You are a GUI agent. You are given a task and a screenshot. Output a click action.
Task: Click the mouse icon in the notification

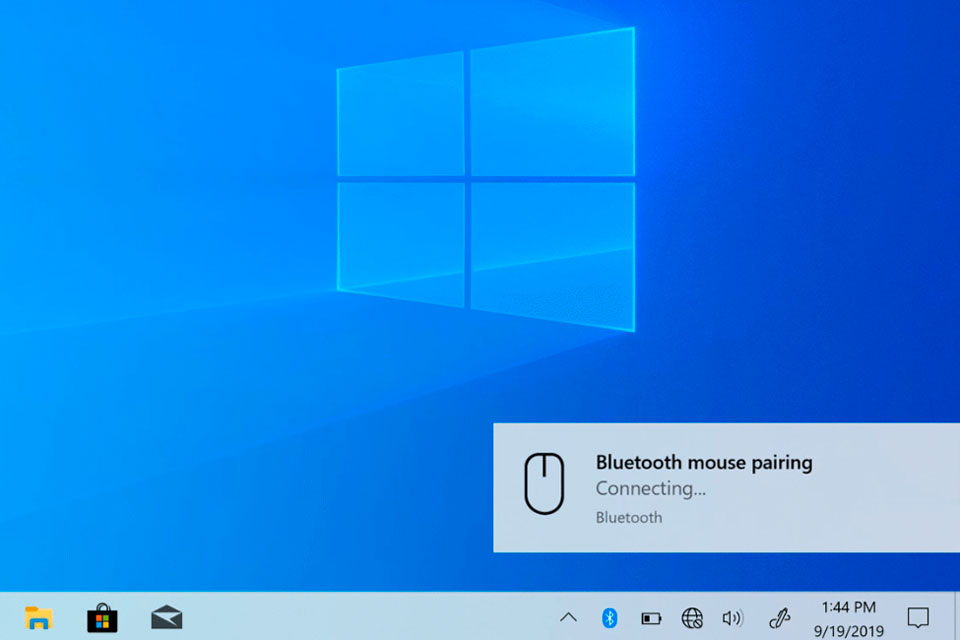point(544,483)
